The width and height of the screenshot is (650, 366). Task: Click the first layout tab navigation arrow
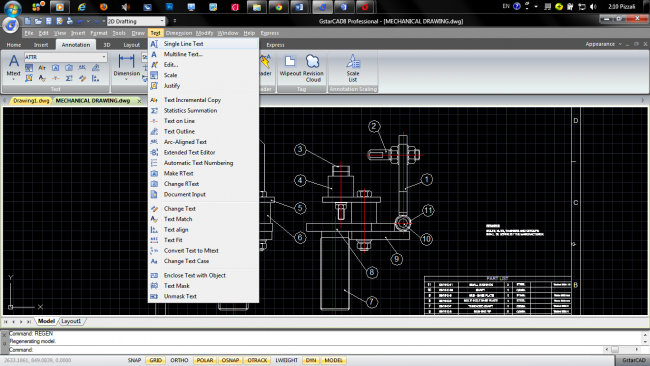pos(6,322)
